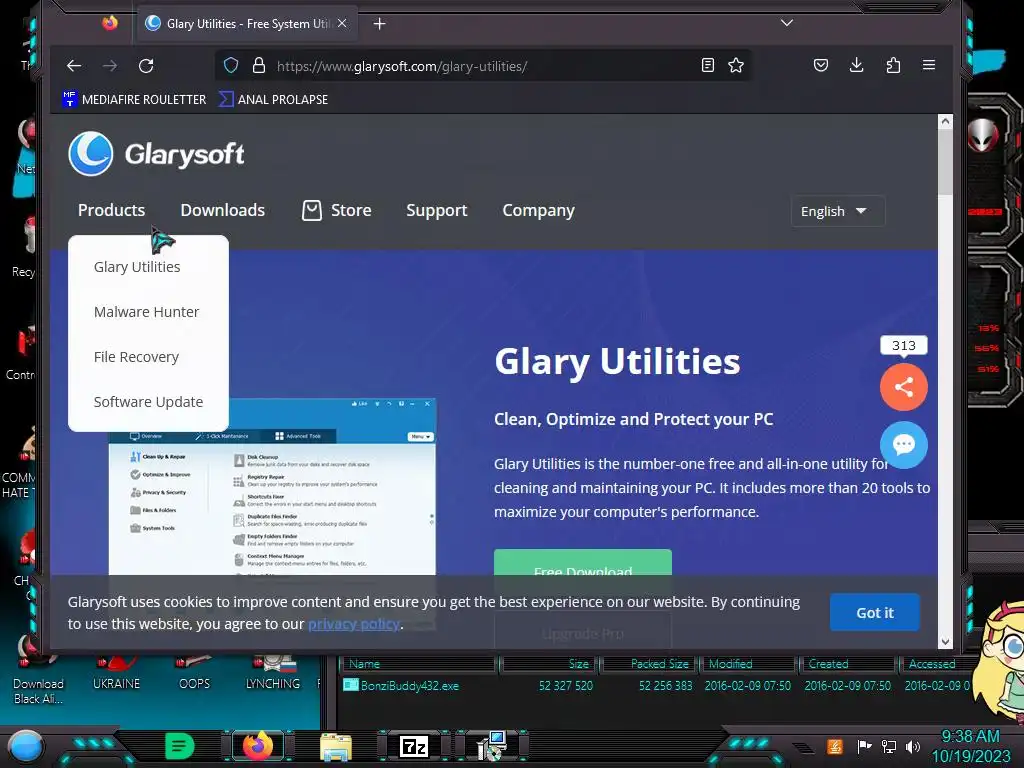Open the Windows Start orb

[26, 746]
